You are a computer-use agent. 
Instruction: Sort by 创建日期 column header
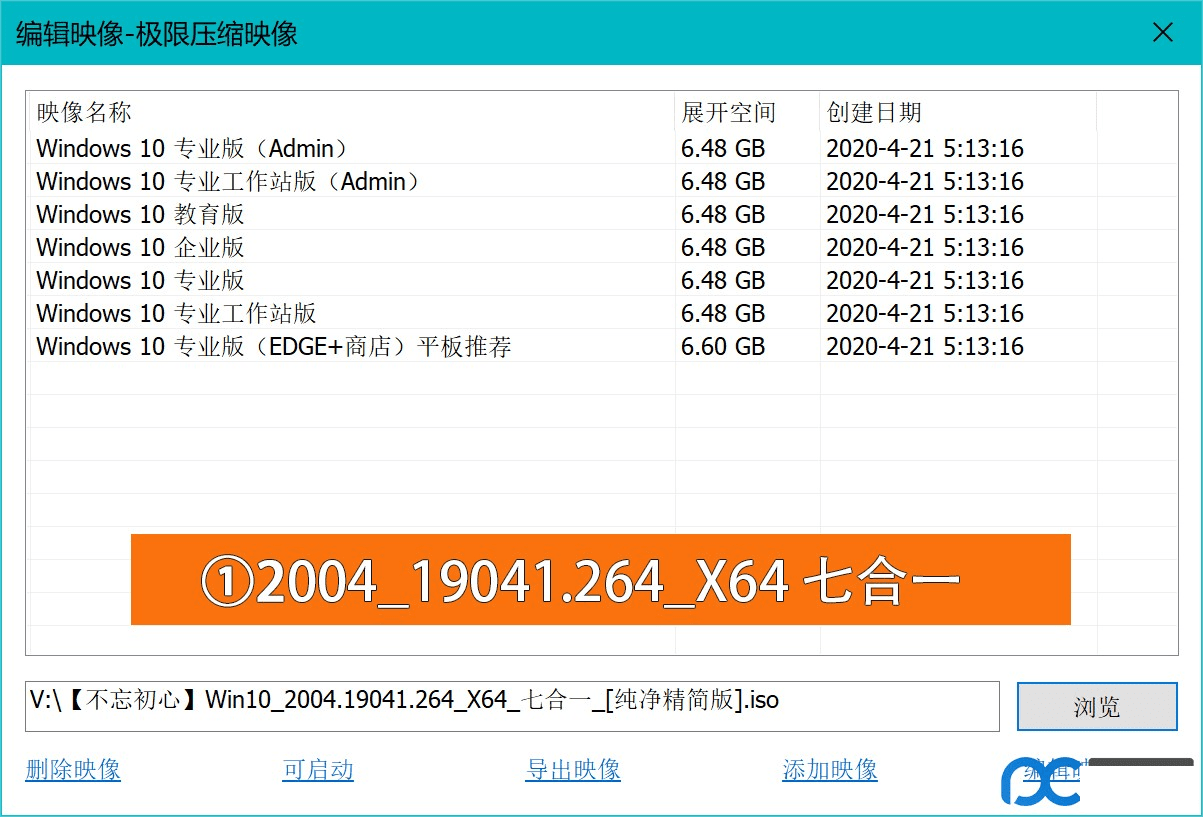[x=958, y=112]
